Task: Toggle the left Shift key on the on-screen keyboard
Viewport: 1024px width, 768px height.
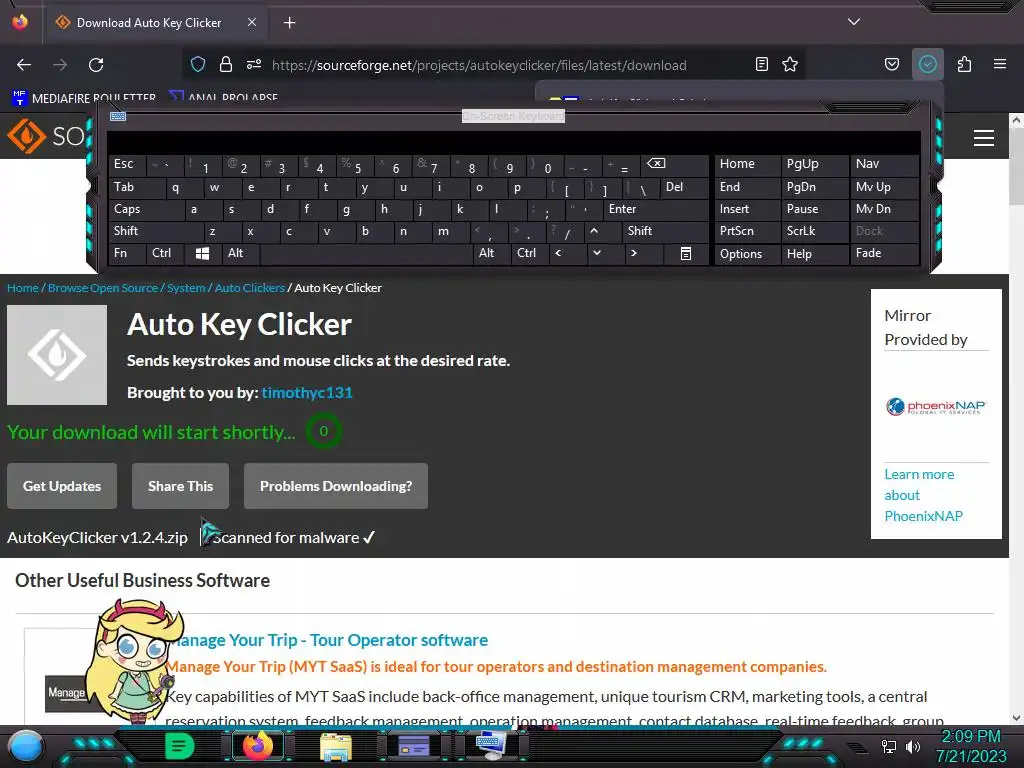Action: (x=155, y=231)
